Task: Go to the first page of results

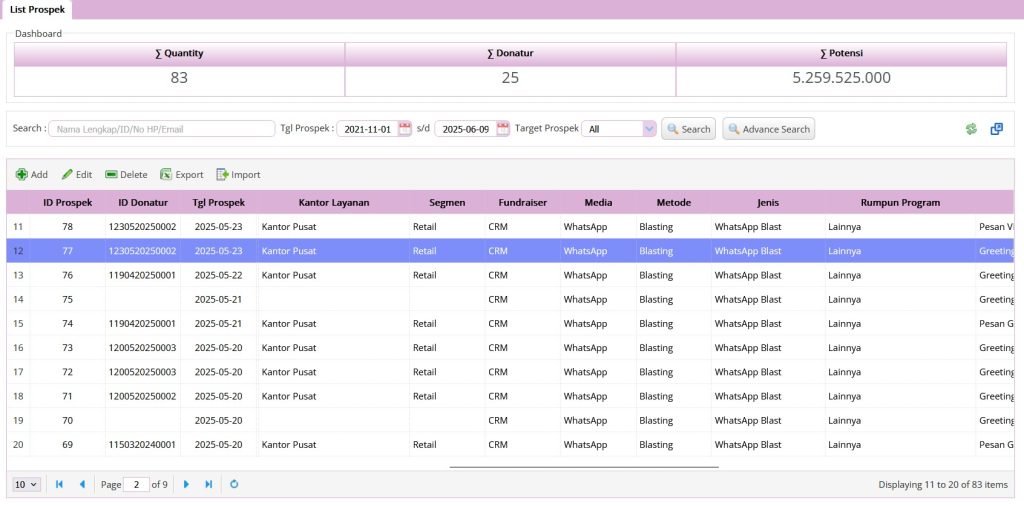Action: tap(60, 484)
